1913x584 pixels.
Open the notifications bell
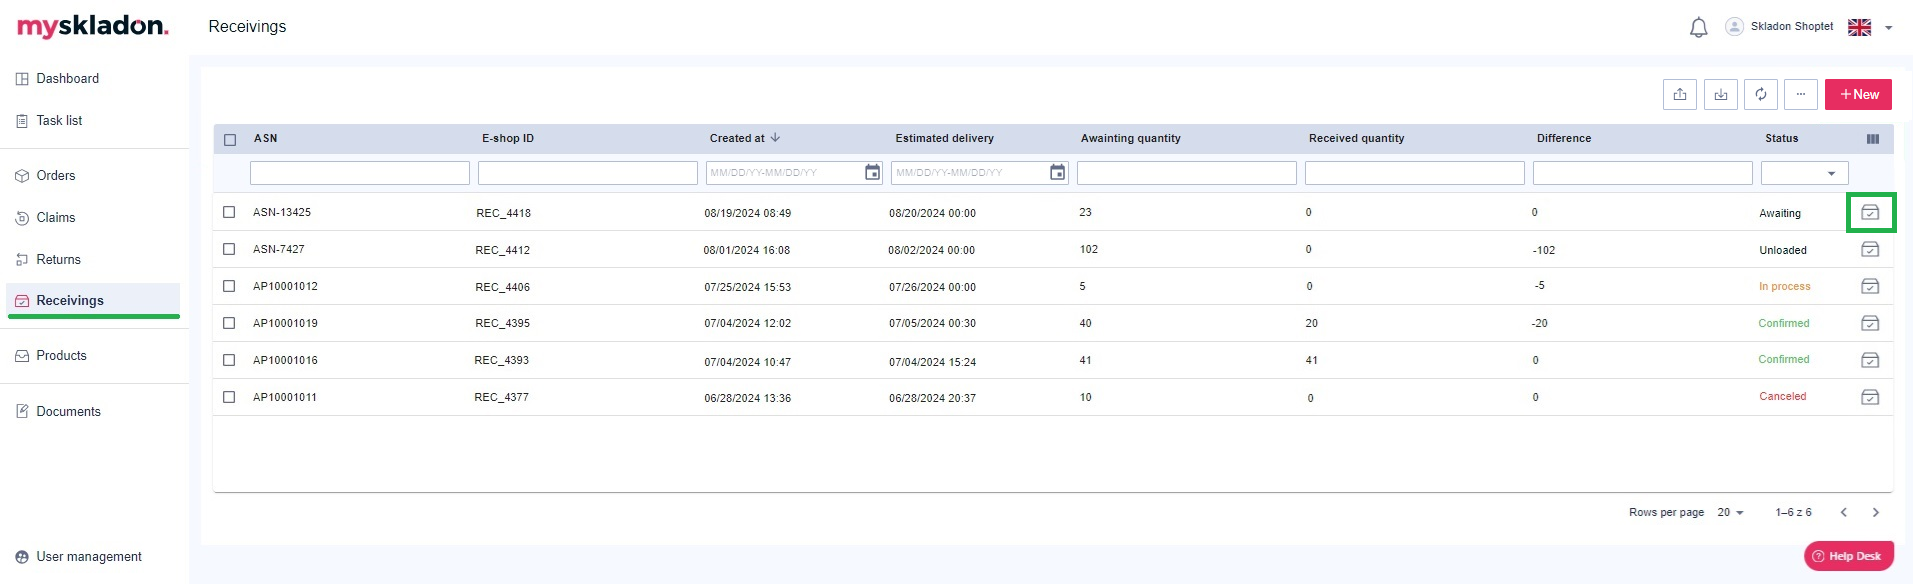pyautogui.click(x=1698, y=28)
